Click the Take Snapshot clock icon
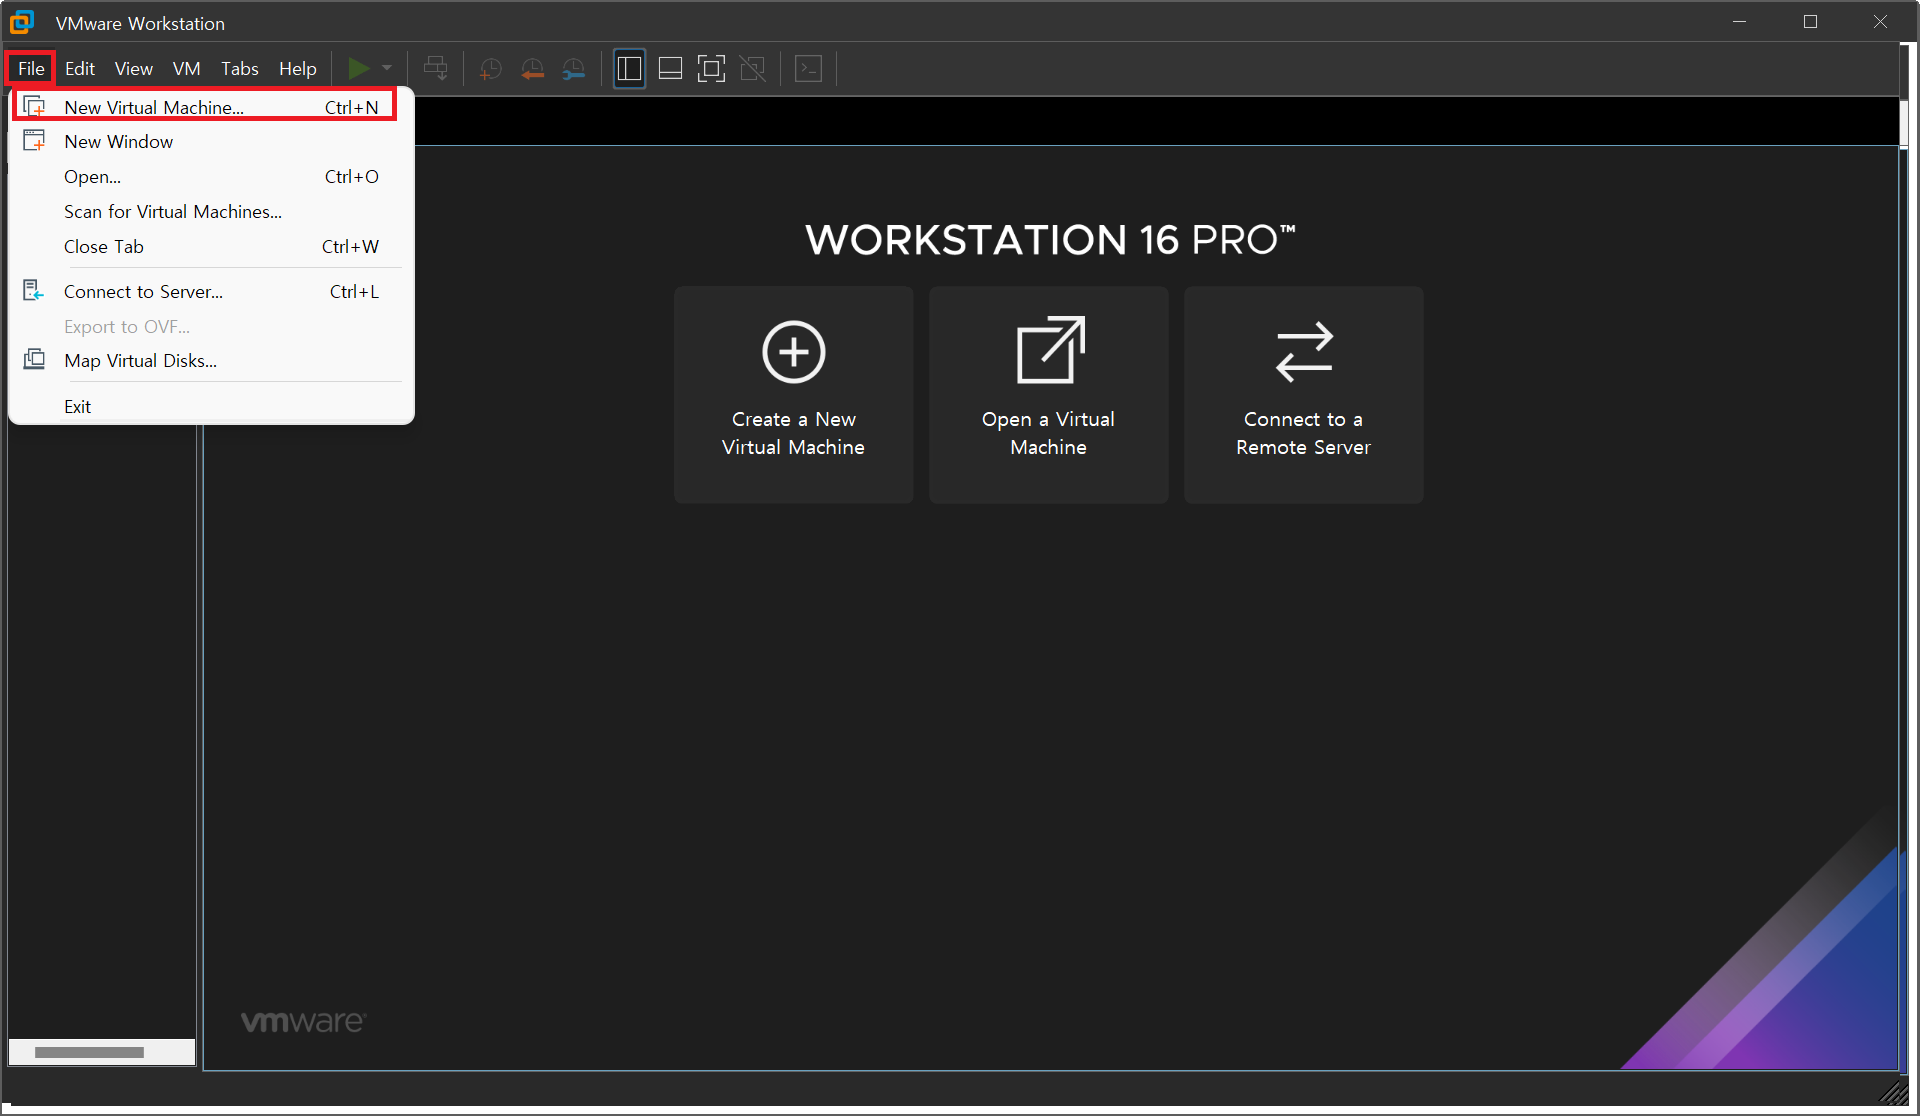 coord(490,68)
